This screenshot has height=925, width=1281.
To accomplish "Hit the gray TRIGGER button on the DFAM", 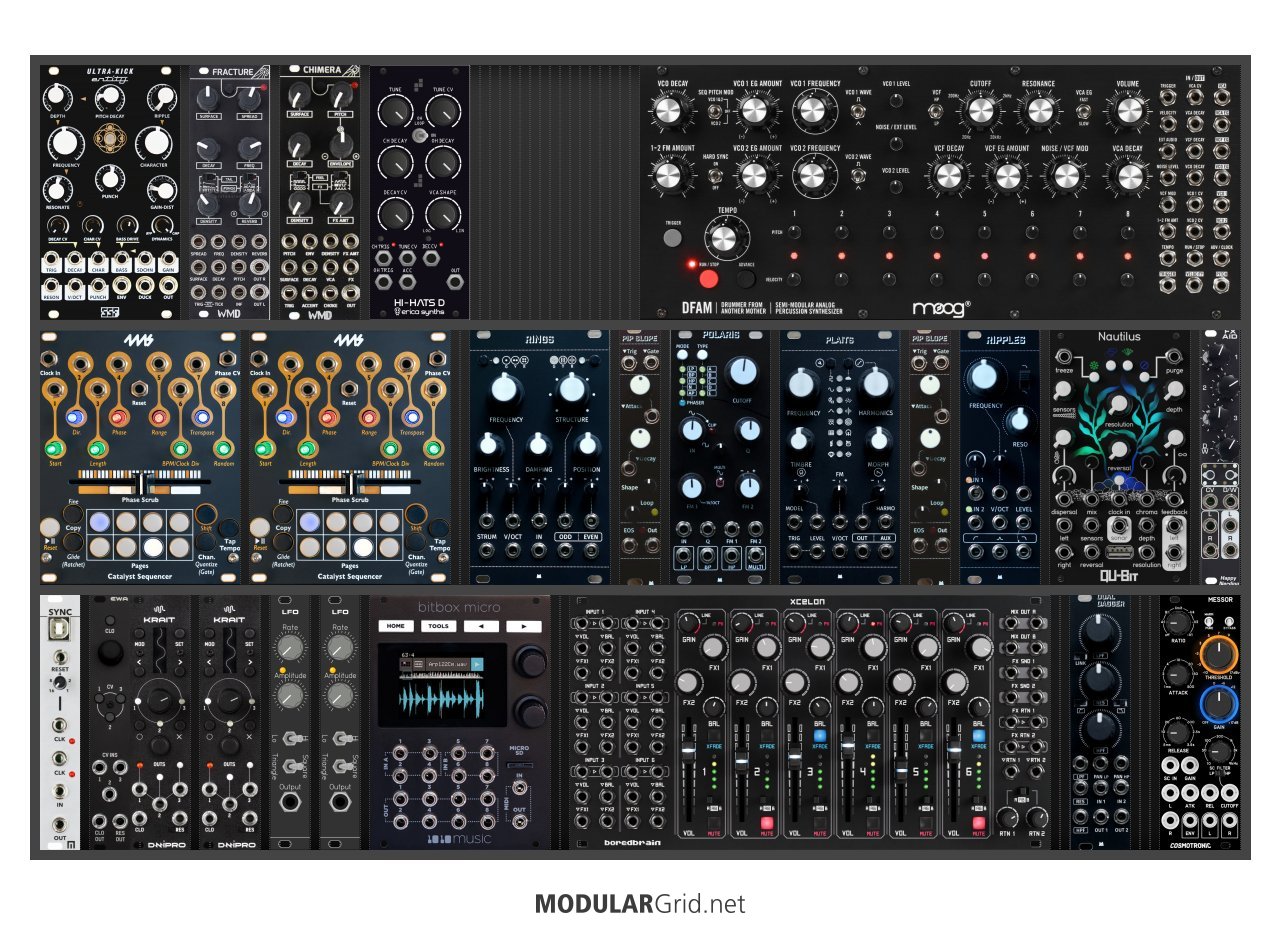I will click(672, 238).
